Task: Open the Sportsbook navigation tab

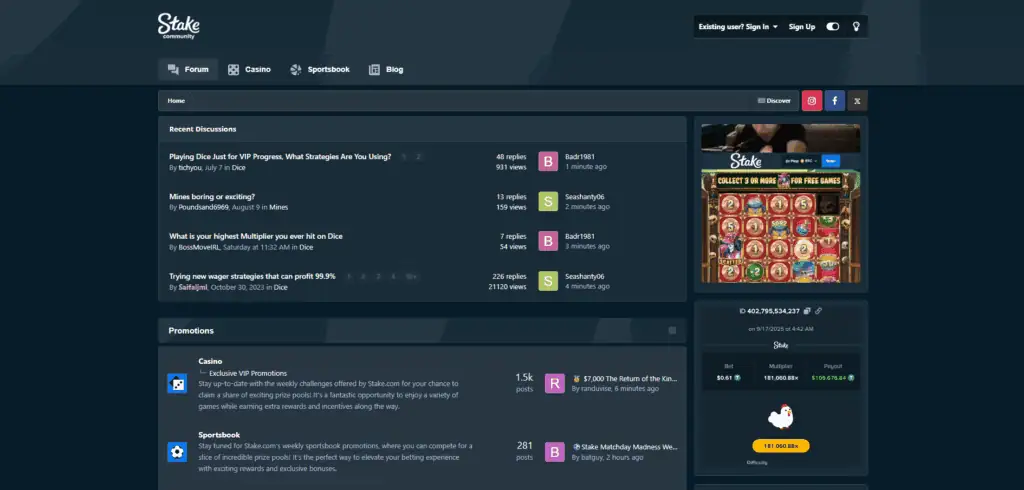Action: (320, 70)
